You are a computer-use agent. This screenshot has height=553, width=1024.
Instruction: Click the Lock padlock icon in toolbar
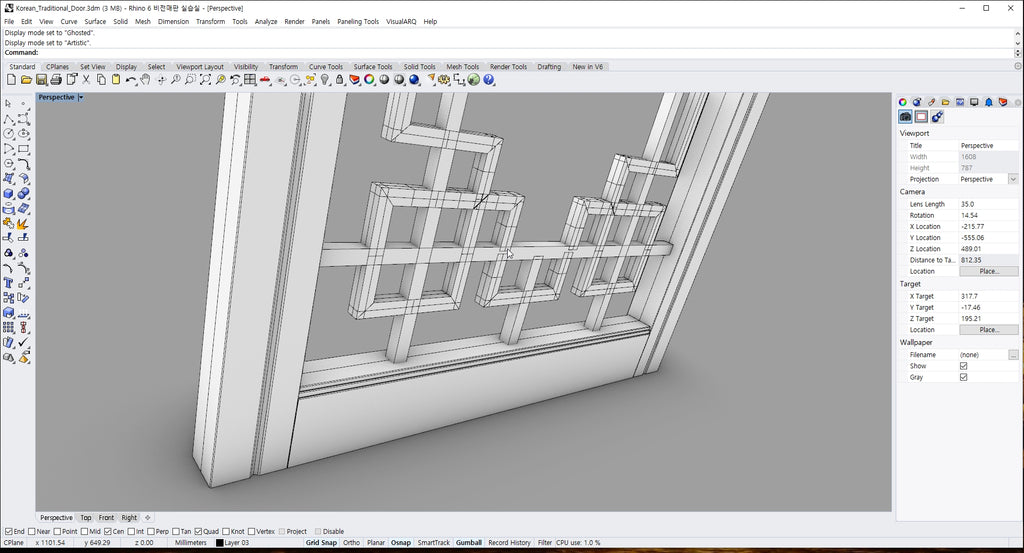point(340,80)
